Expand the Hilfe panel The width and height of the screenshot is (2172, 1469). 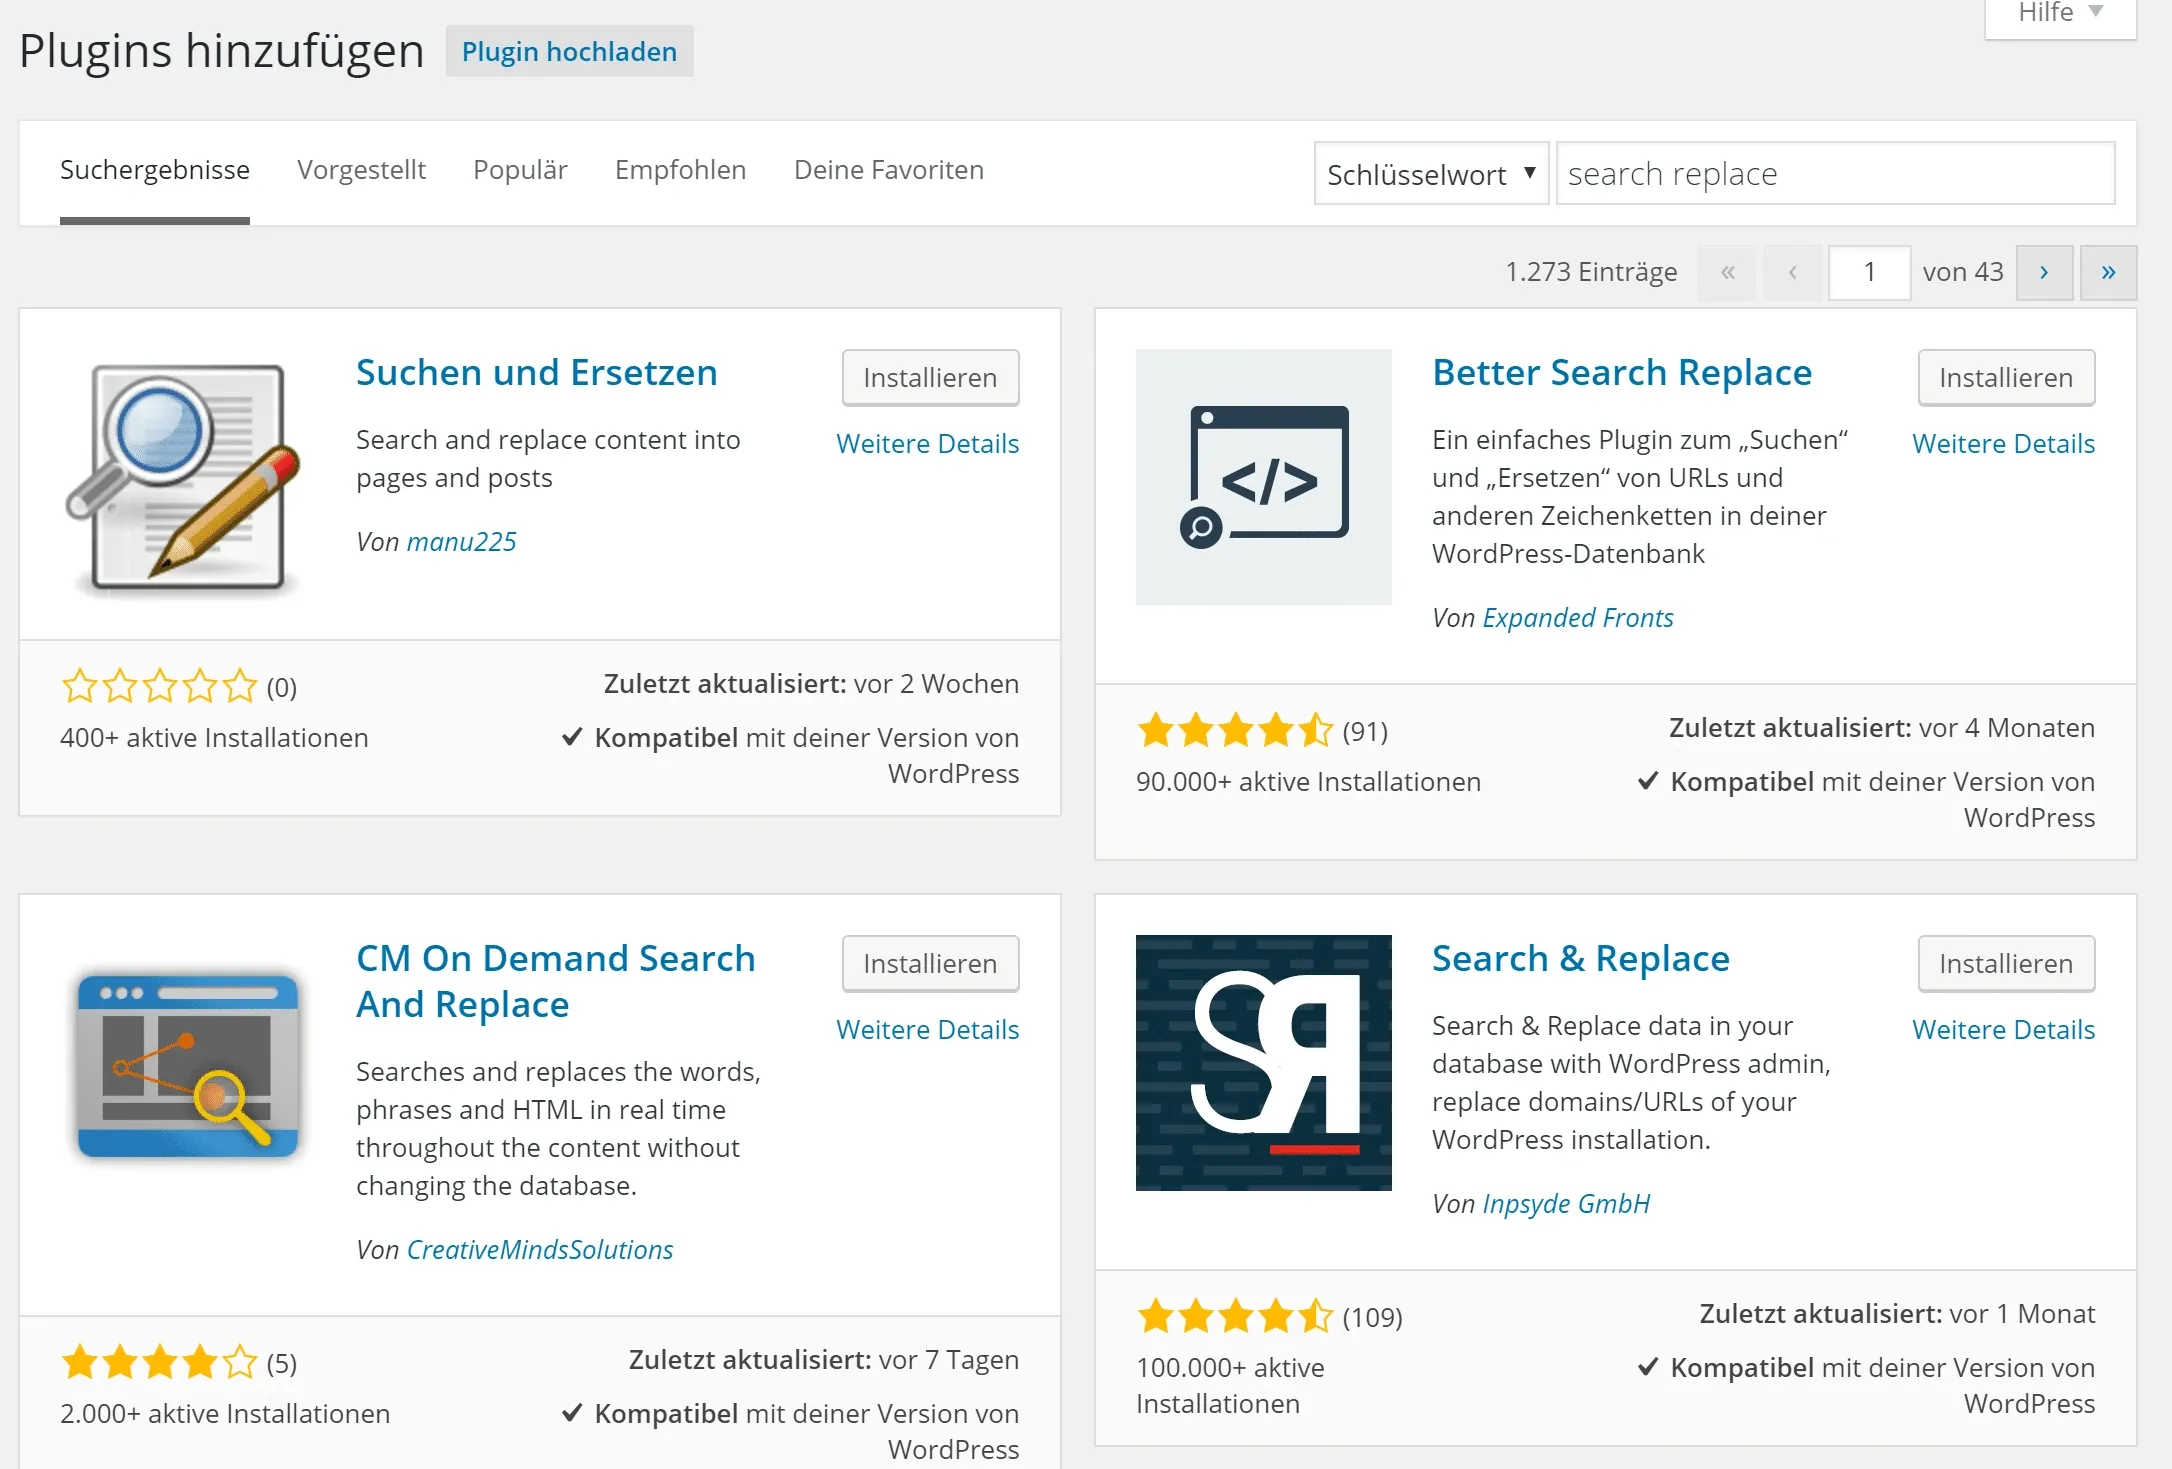[2045, 13]
